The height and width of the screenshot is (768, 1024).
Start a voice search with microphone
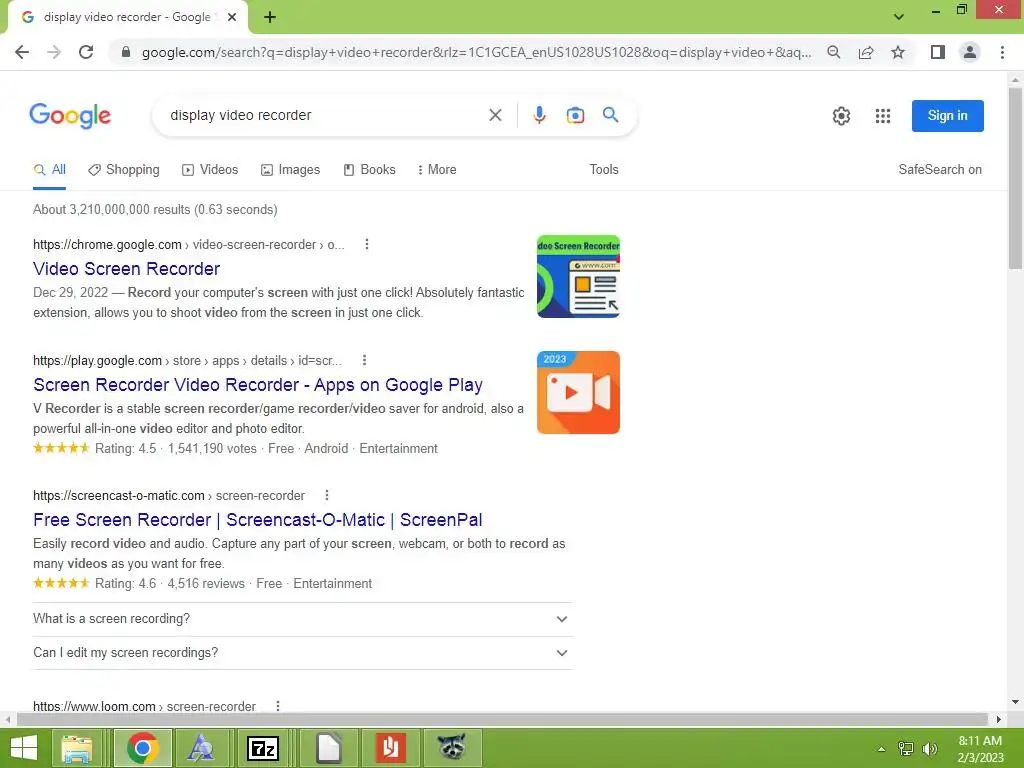click(539, 116)
